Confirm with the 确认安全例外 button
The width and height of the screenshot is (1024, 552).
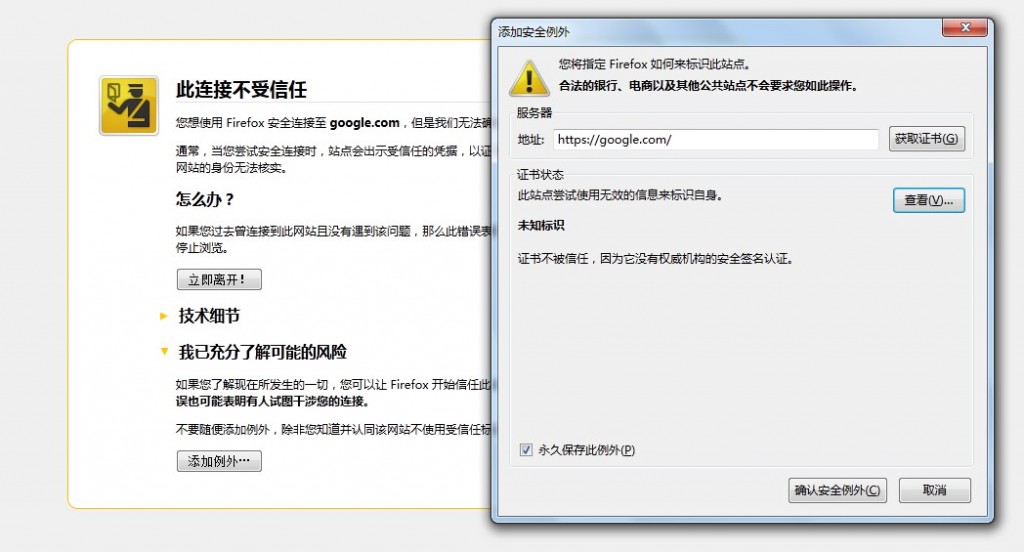click(x=837, y=490)
